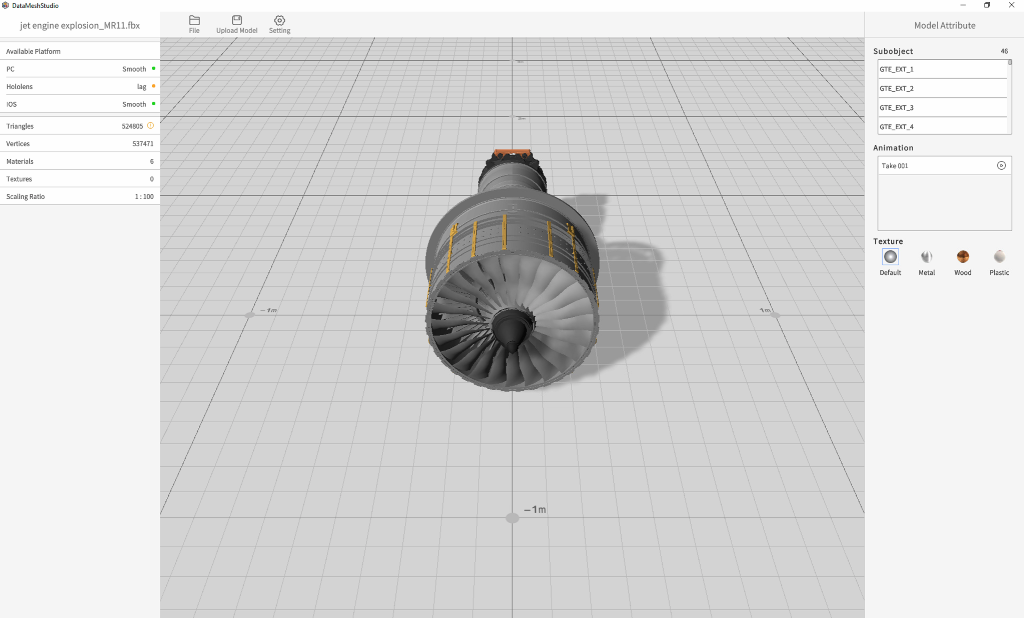Select subobject GTE_EXT_1

(x=942, y=69)
